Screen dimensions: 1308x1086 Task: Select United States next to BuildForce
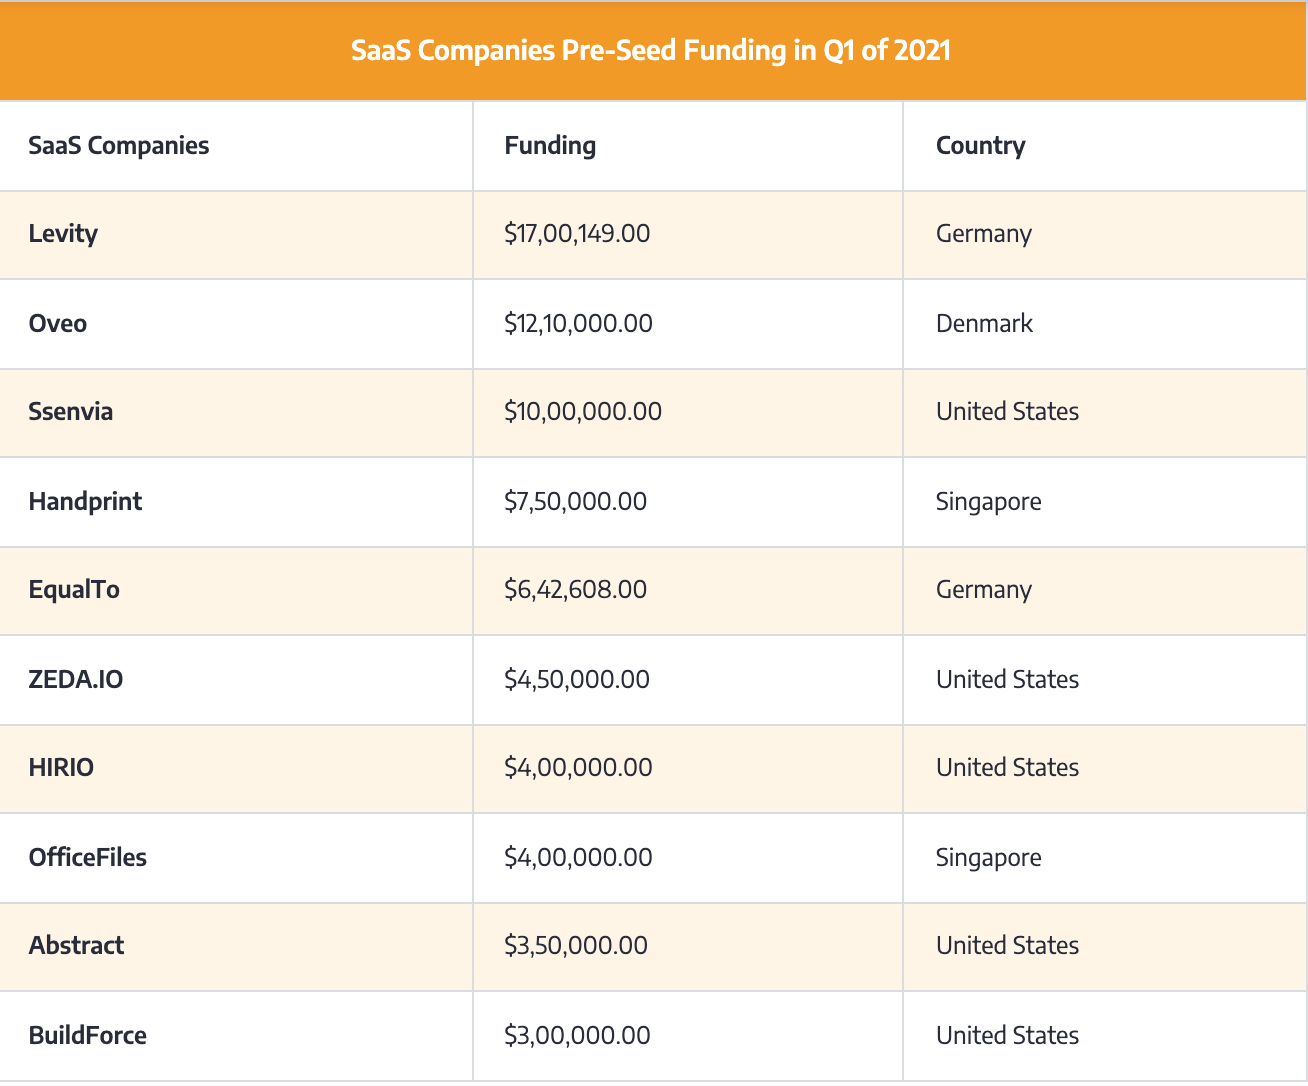coord(1007,1035)
